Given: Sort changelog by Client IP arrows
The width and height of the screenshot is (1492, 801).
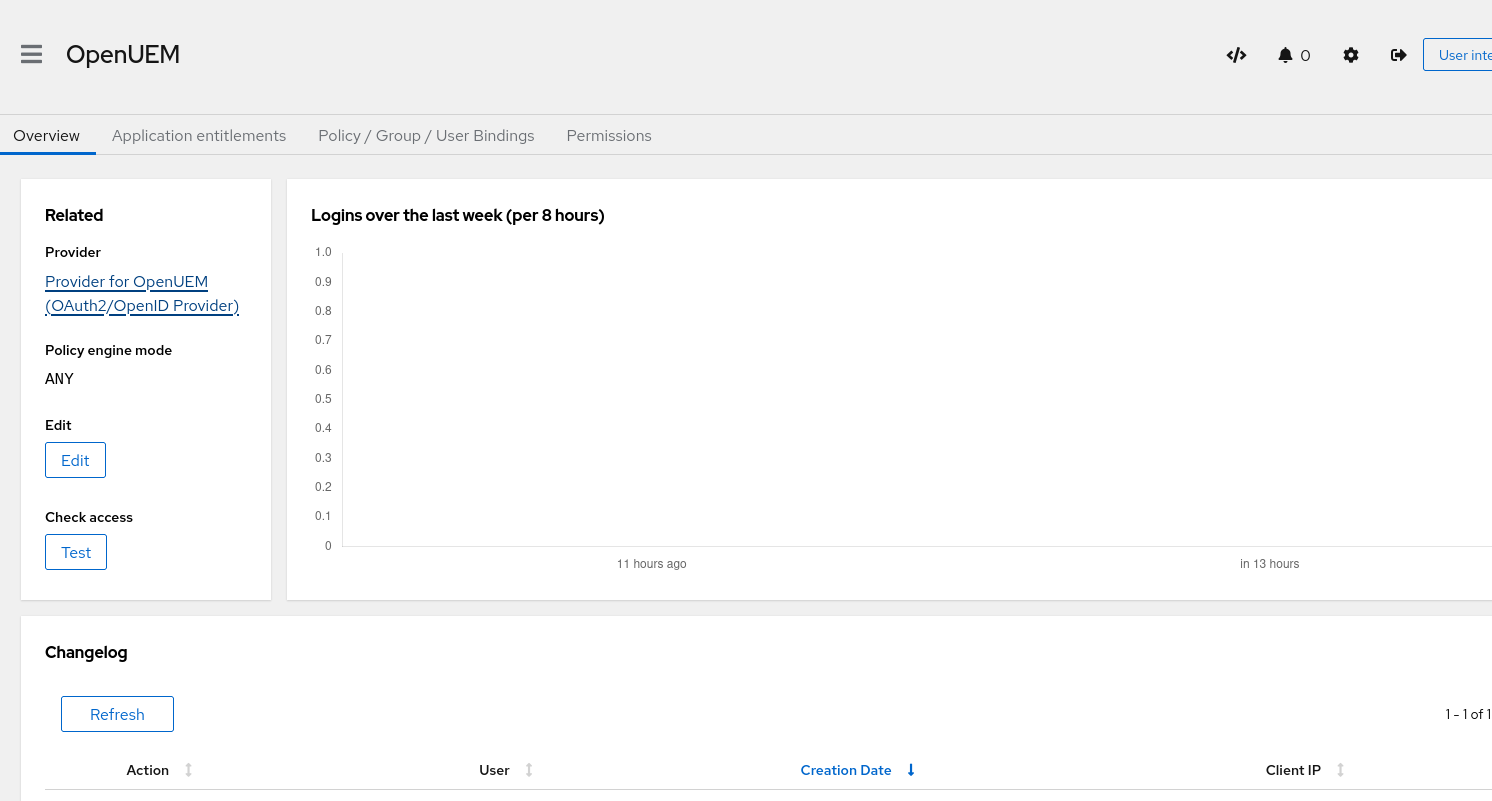Looking at the screenshot, I should point(1340,770).
